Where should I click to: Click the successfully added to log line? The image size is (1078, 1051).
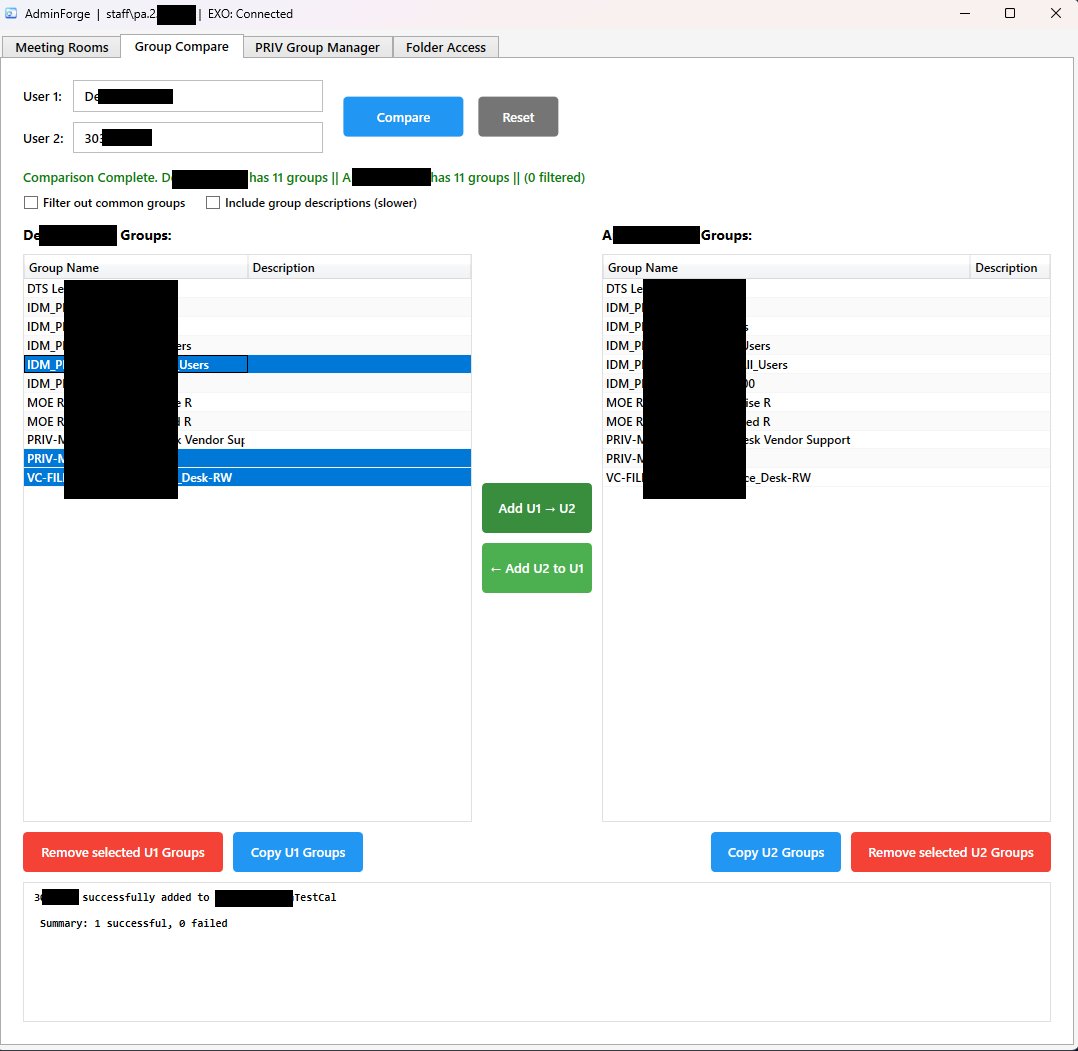point(185,897)
